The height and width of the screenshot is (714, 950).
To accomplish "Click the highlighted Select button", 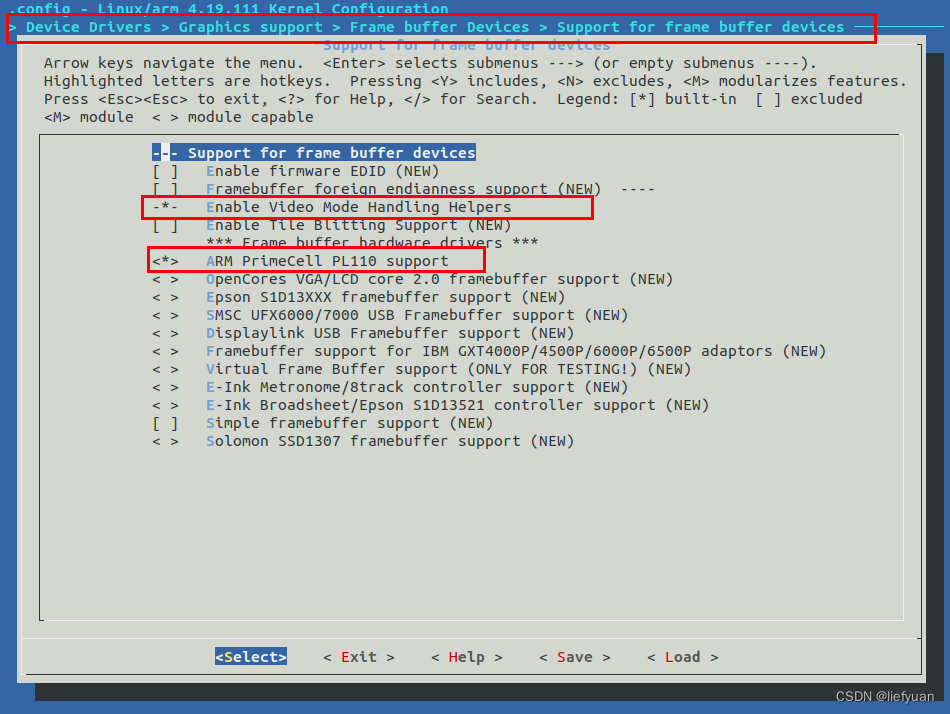I will (251, 657).
